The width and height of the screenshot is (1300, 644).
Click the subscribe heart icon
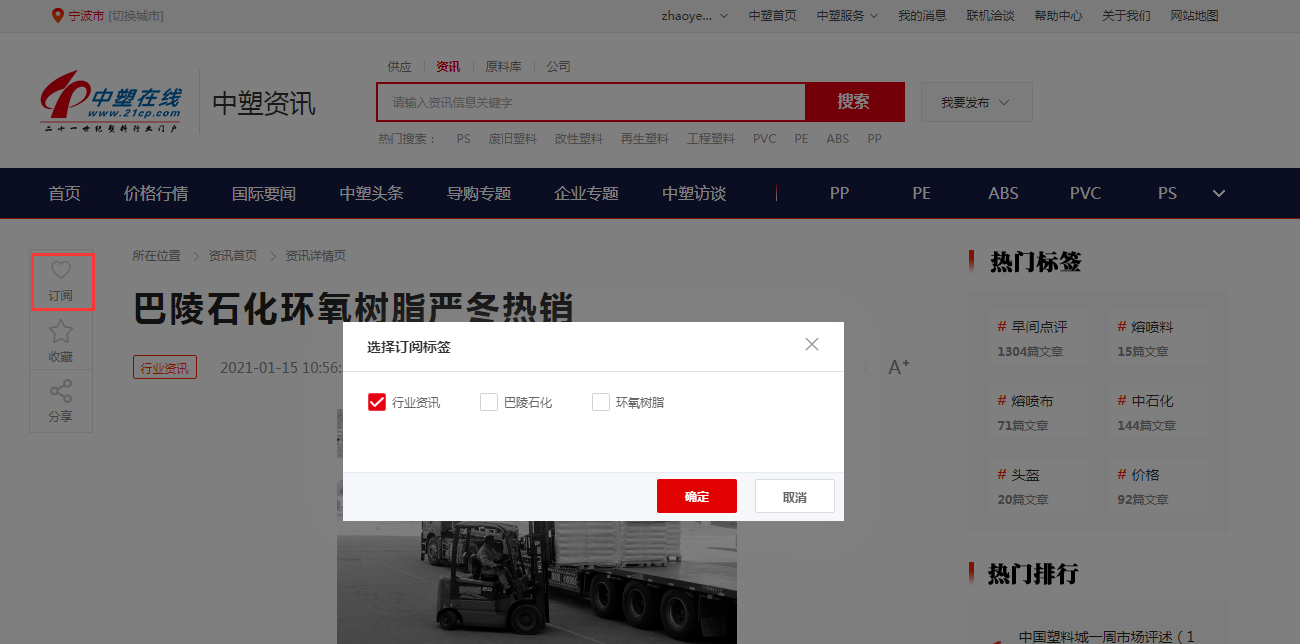click(61, 270)
